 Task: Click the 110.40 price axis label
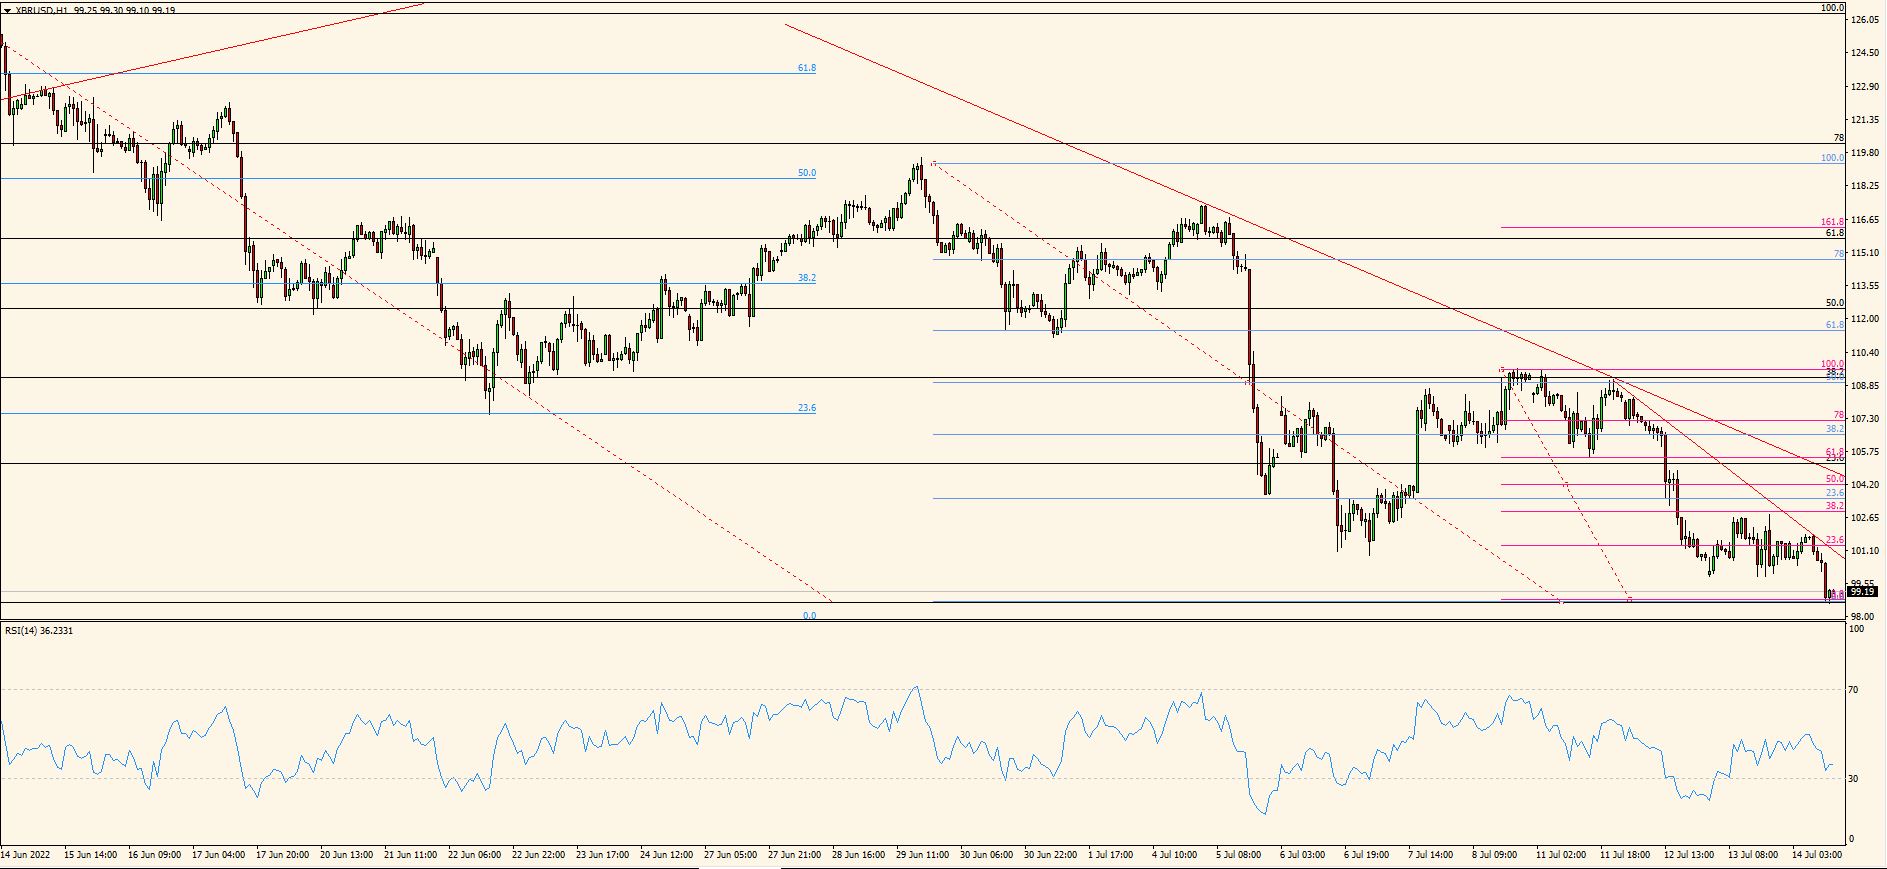point(1866,353)
